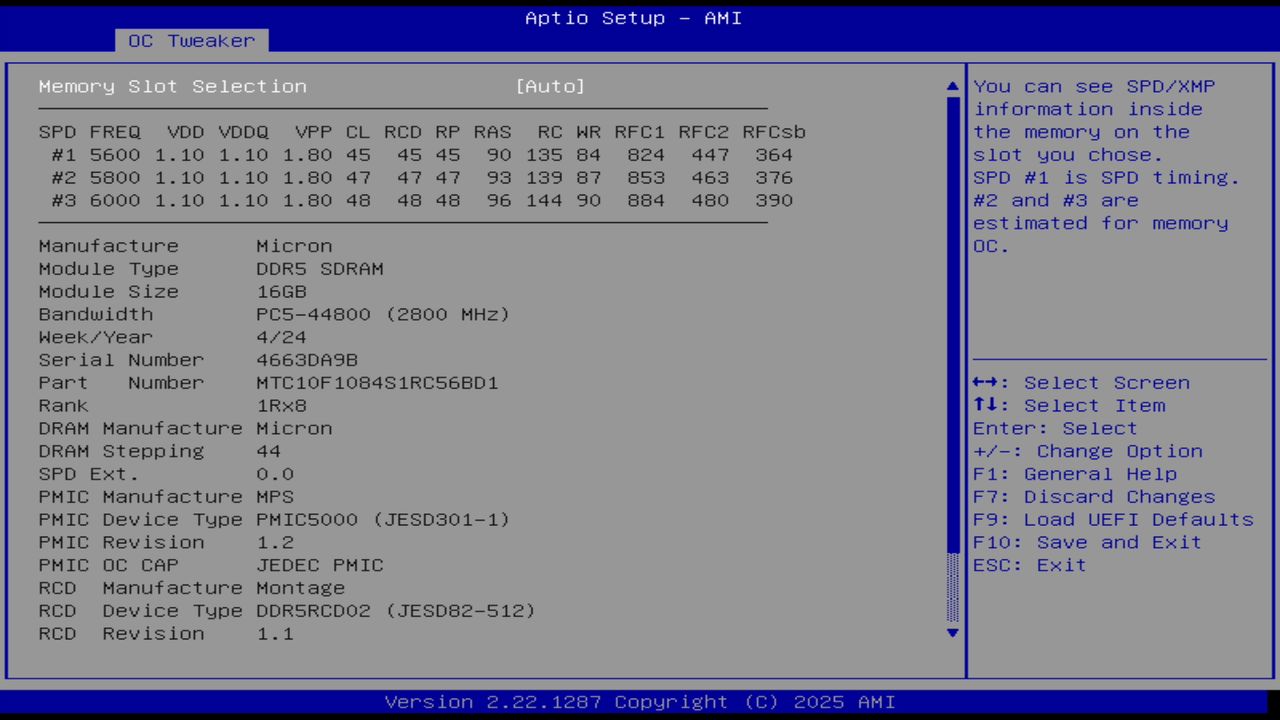
Task: Click RFC1 value 824
Action: coord(646,155)
